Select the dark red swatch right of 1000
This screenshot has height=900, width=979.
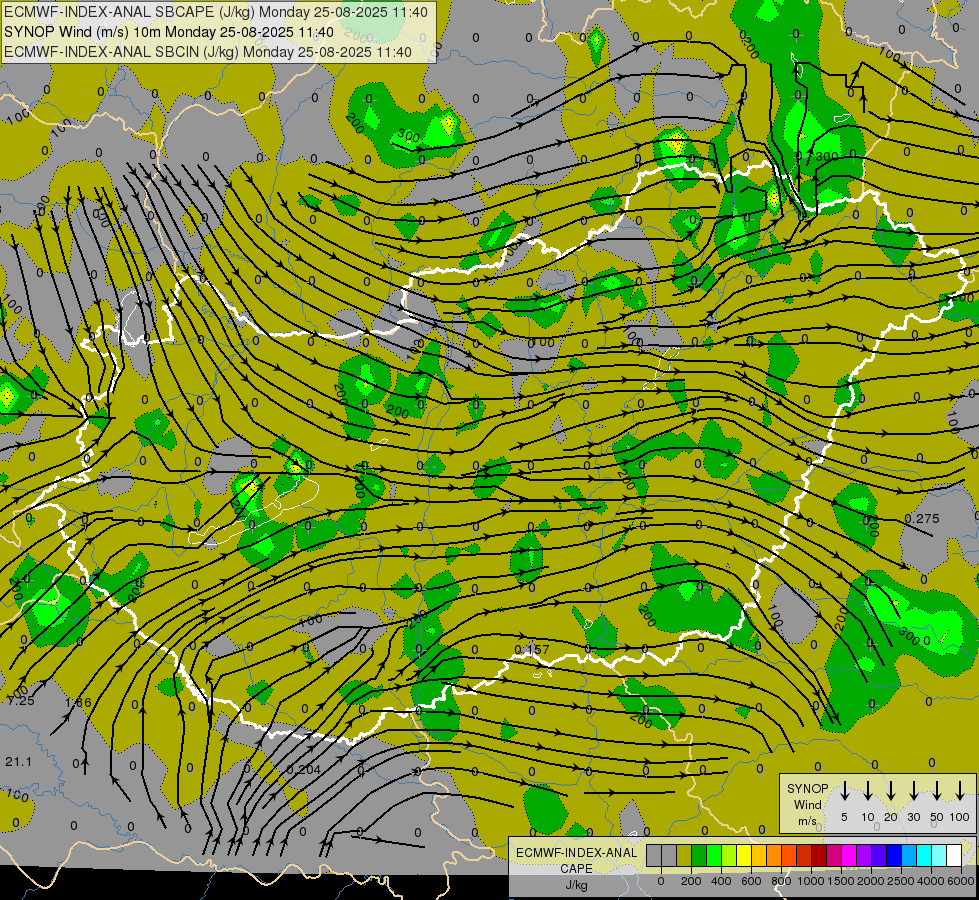(x=819, y=855)
